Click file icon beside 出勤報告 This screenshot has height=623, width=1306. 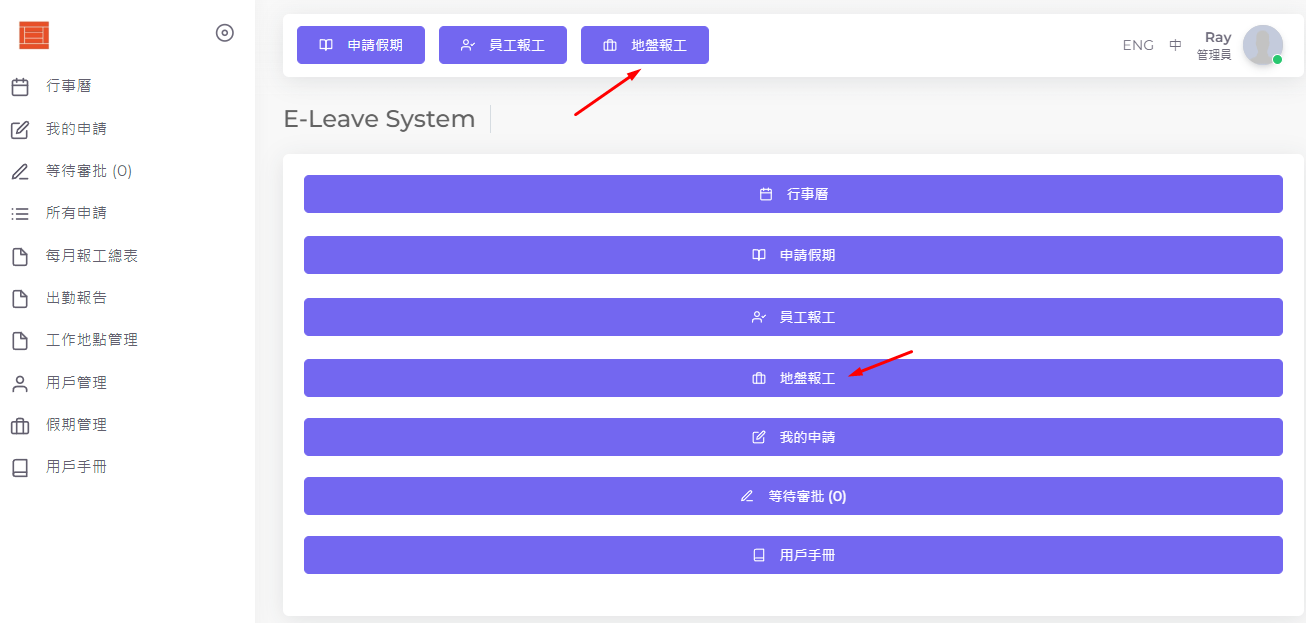point(20,298)
